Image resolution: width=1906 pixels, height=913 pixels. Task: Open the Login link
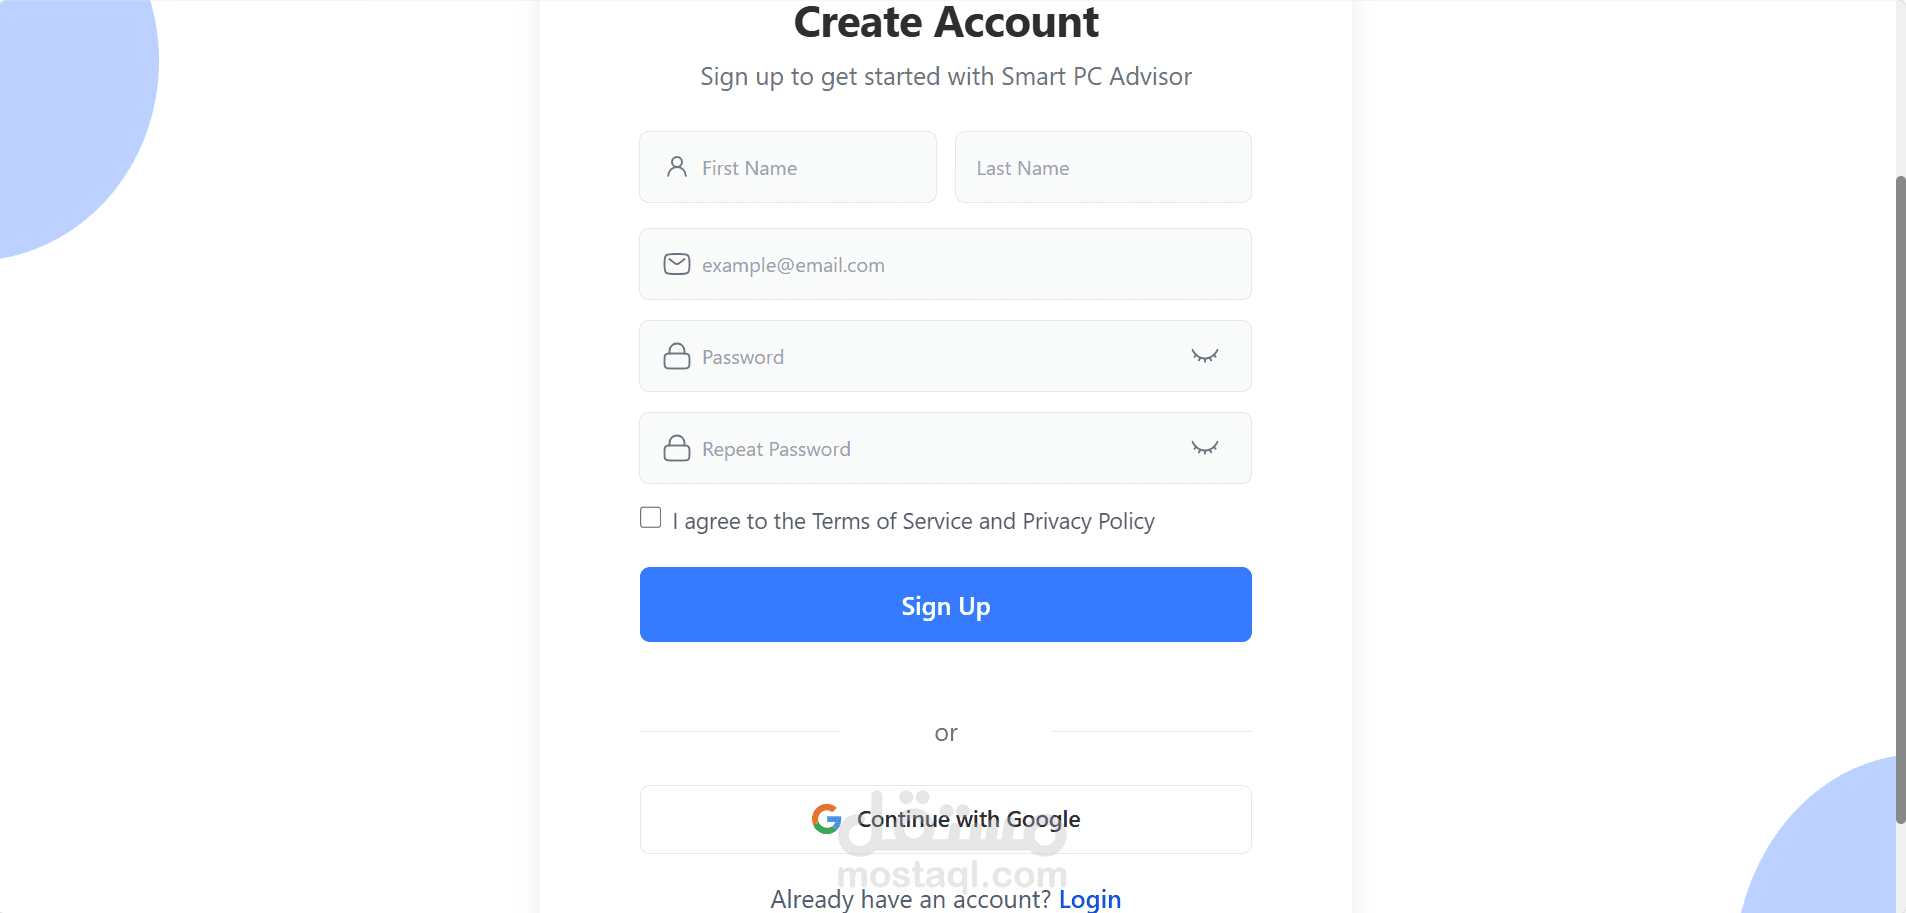coord(1089,899)
